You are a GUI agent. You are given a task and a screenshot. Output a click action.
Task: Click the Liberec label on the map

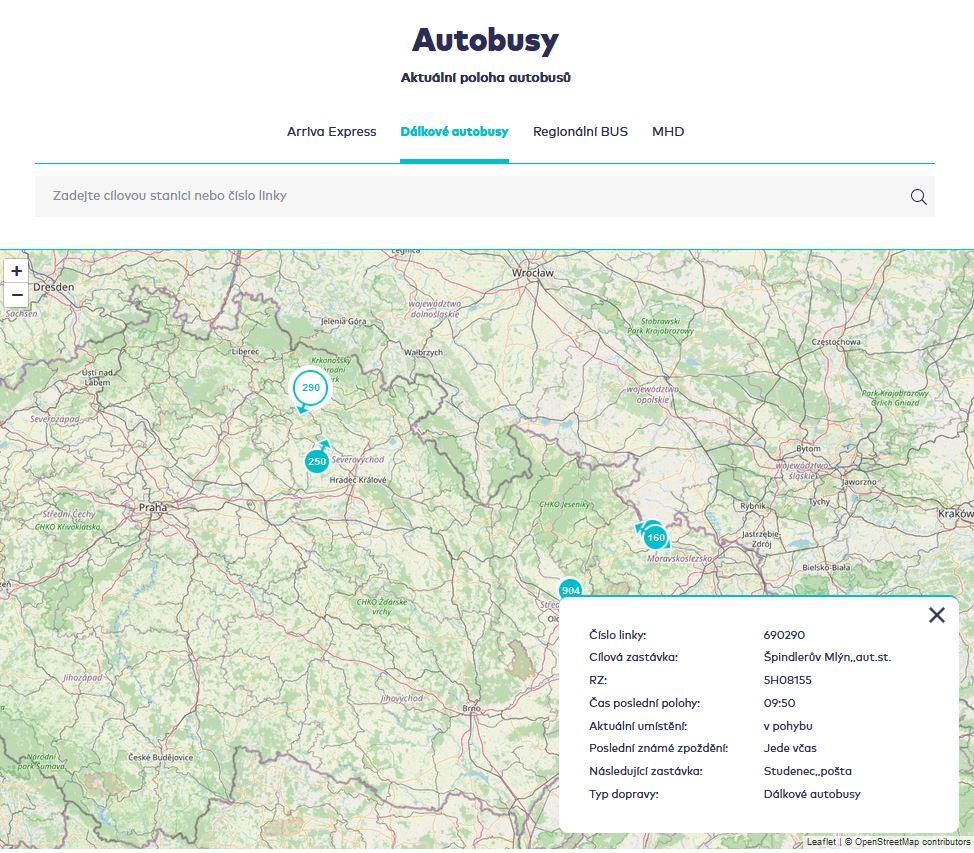point(245,352)
